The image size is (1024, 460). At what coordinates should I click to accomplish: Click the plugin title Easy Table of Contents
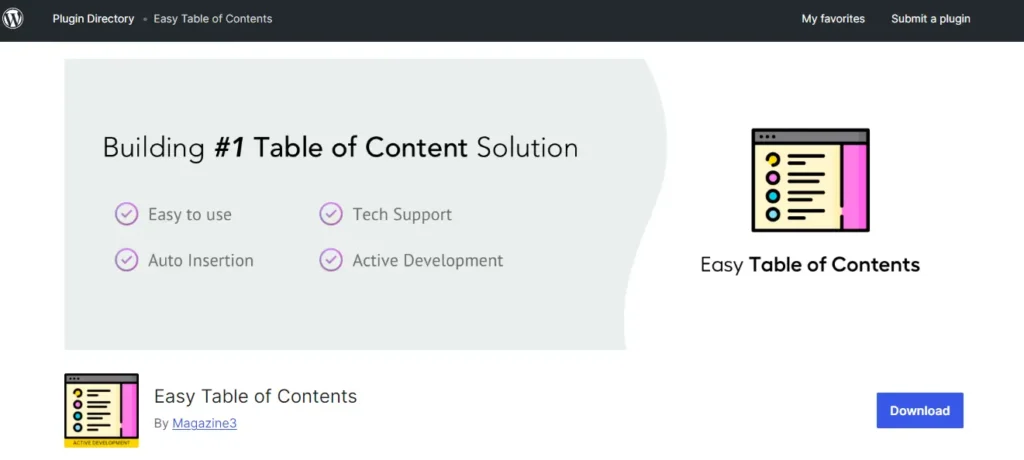click(255, 396)
